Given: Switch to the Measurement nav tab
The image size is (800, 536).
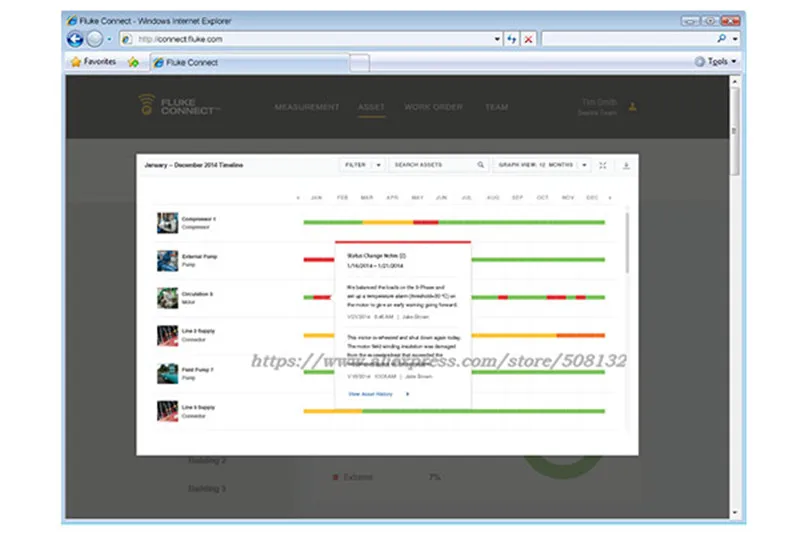Looking at the screenshot, I should tap(307, 107).
